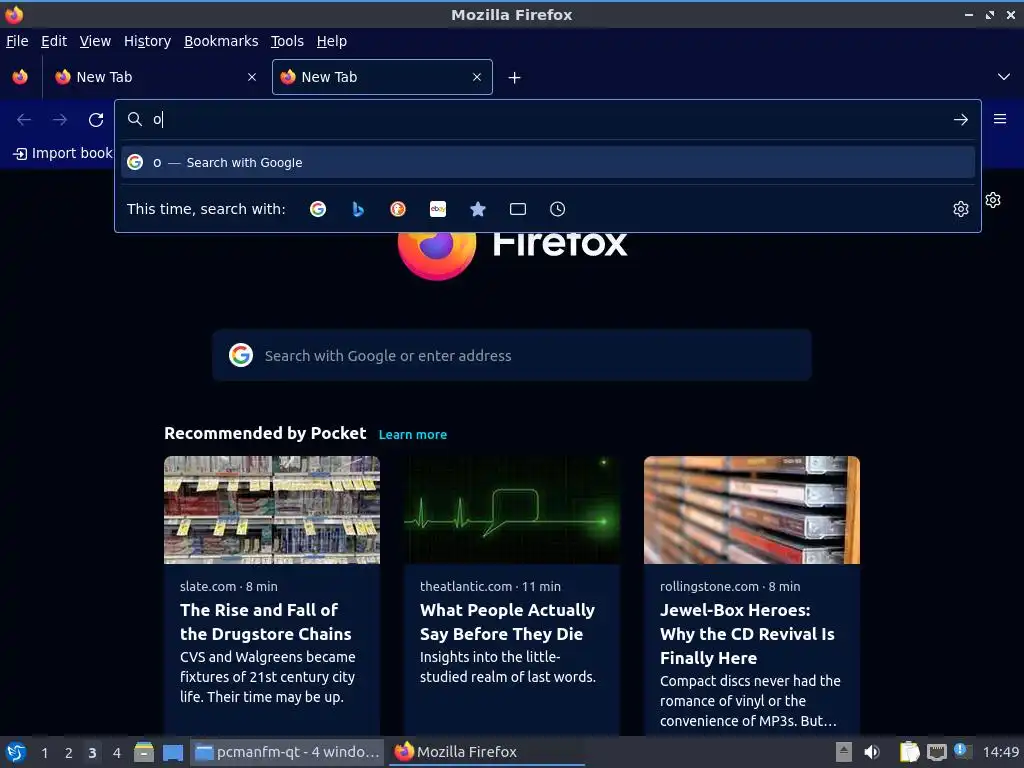
Task: Search this time with eBay icon
Action: point(438,209)
